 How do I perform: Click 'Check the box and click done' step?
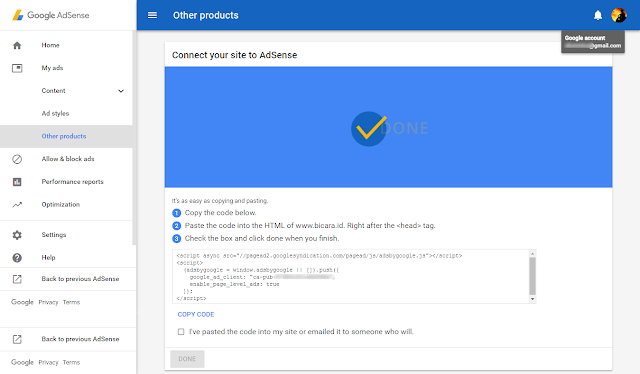coord(262,238)
